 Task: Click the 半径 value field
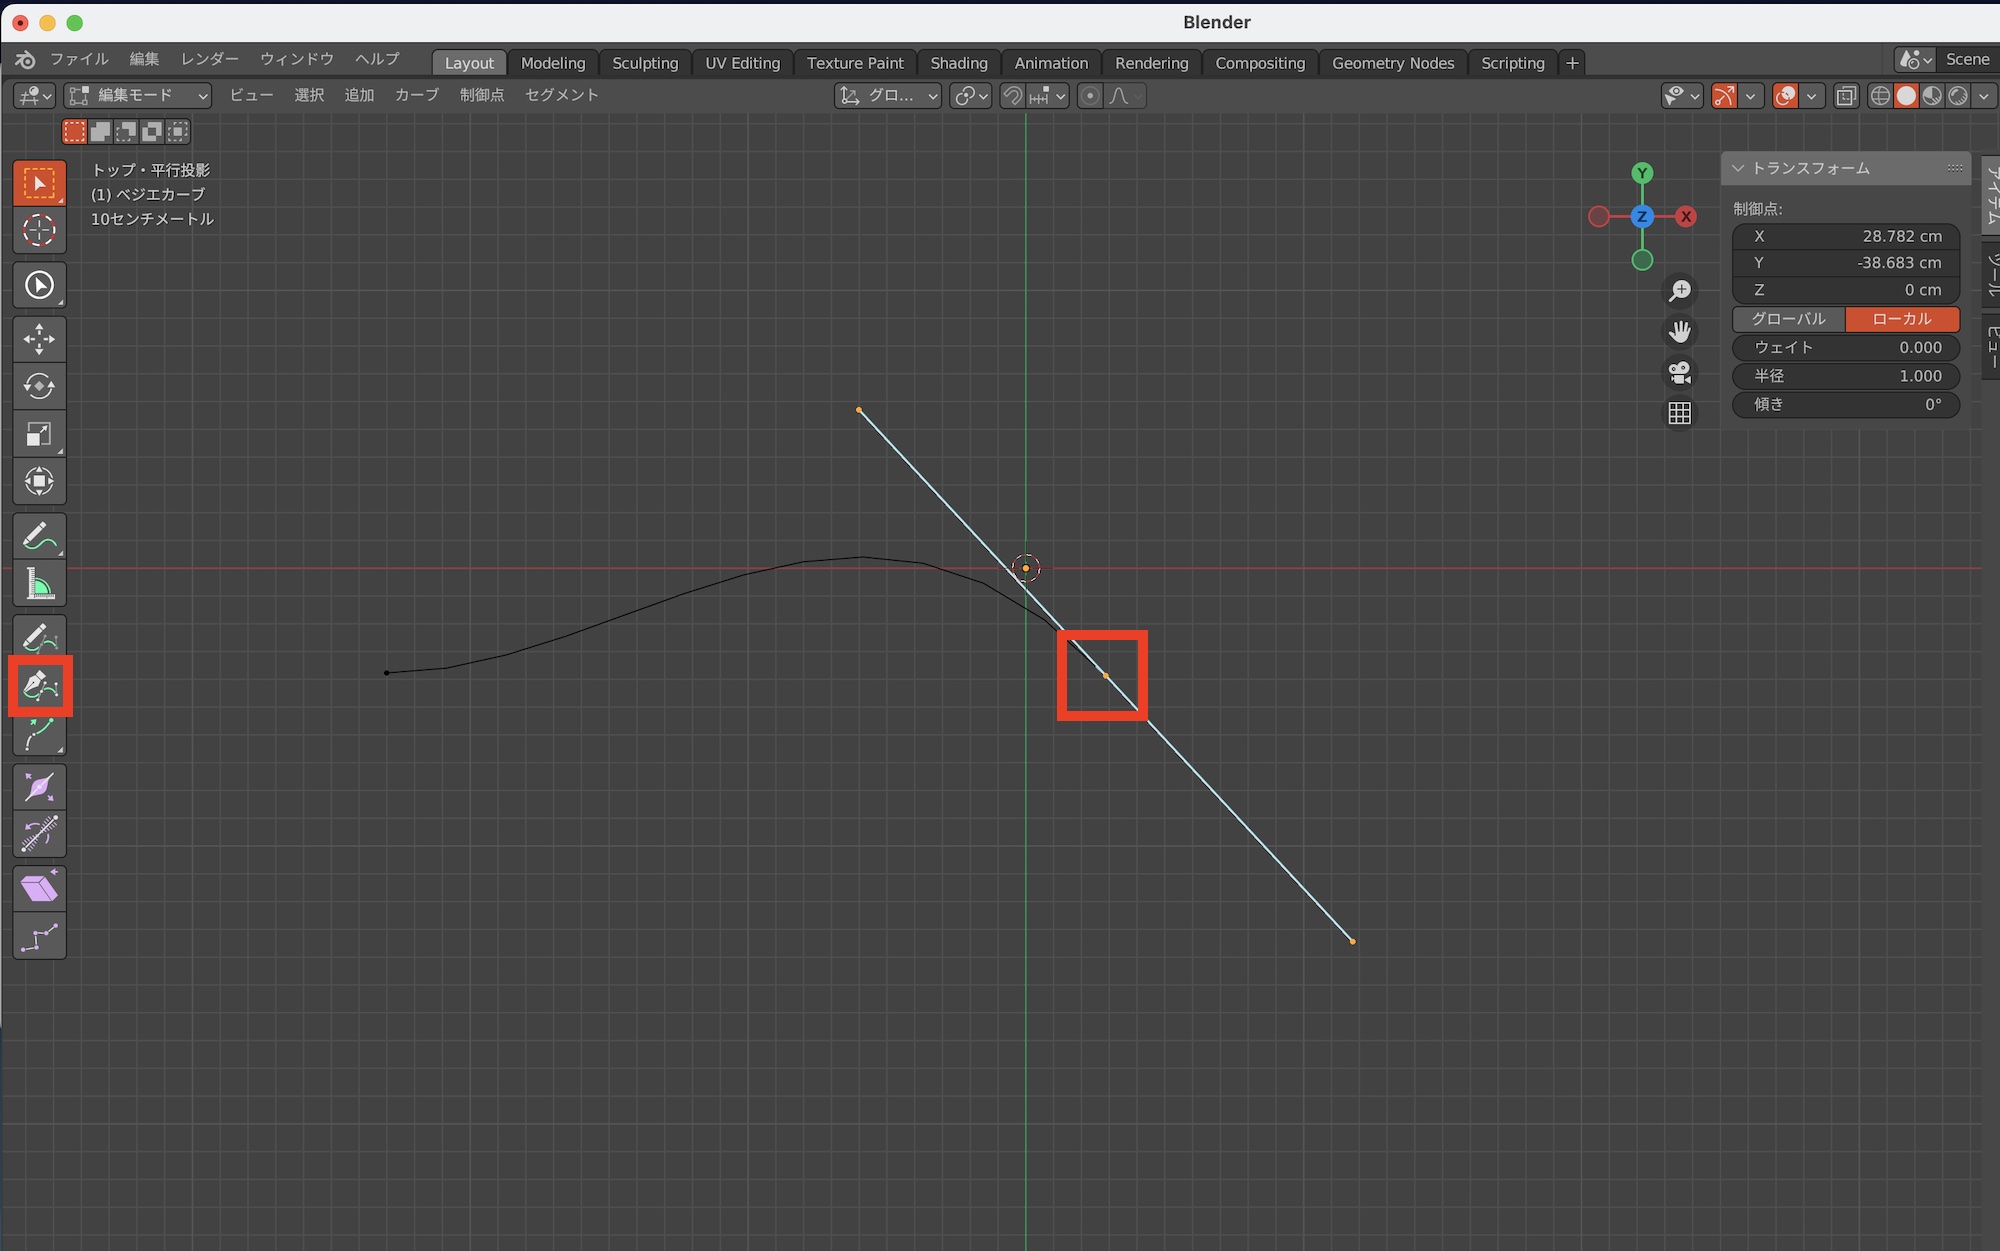click(x=1845, y=376)
